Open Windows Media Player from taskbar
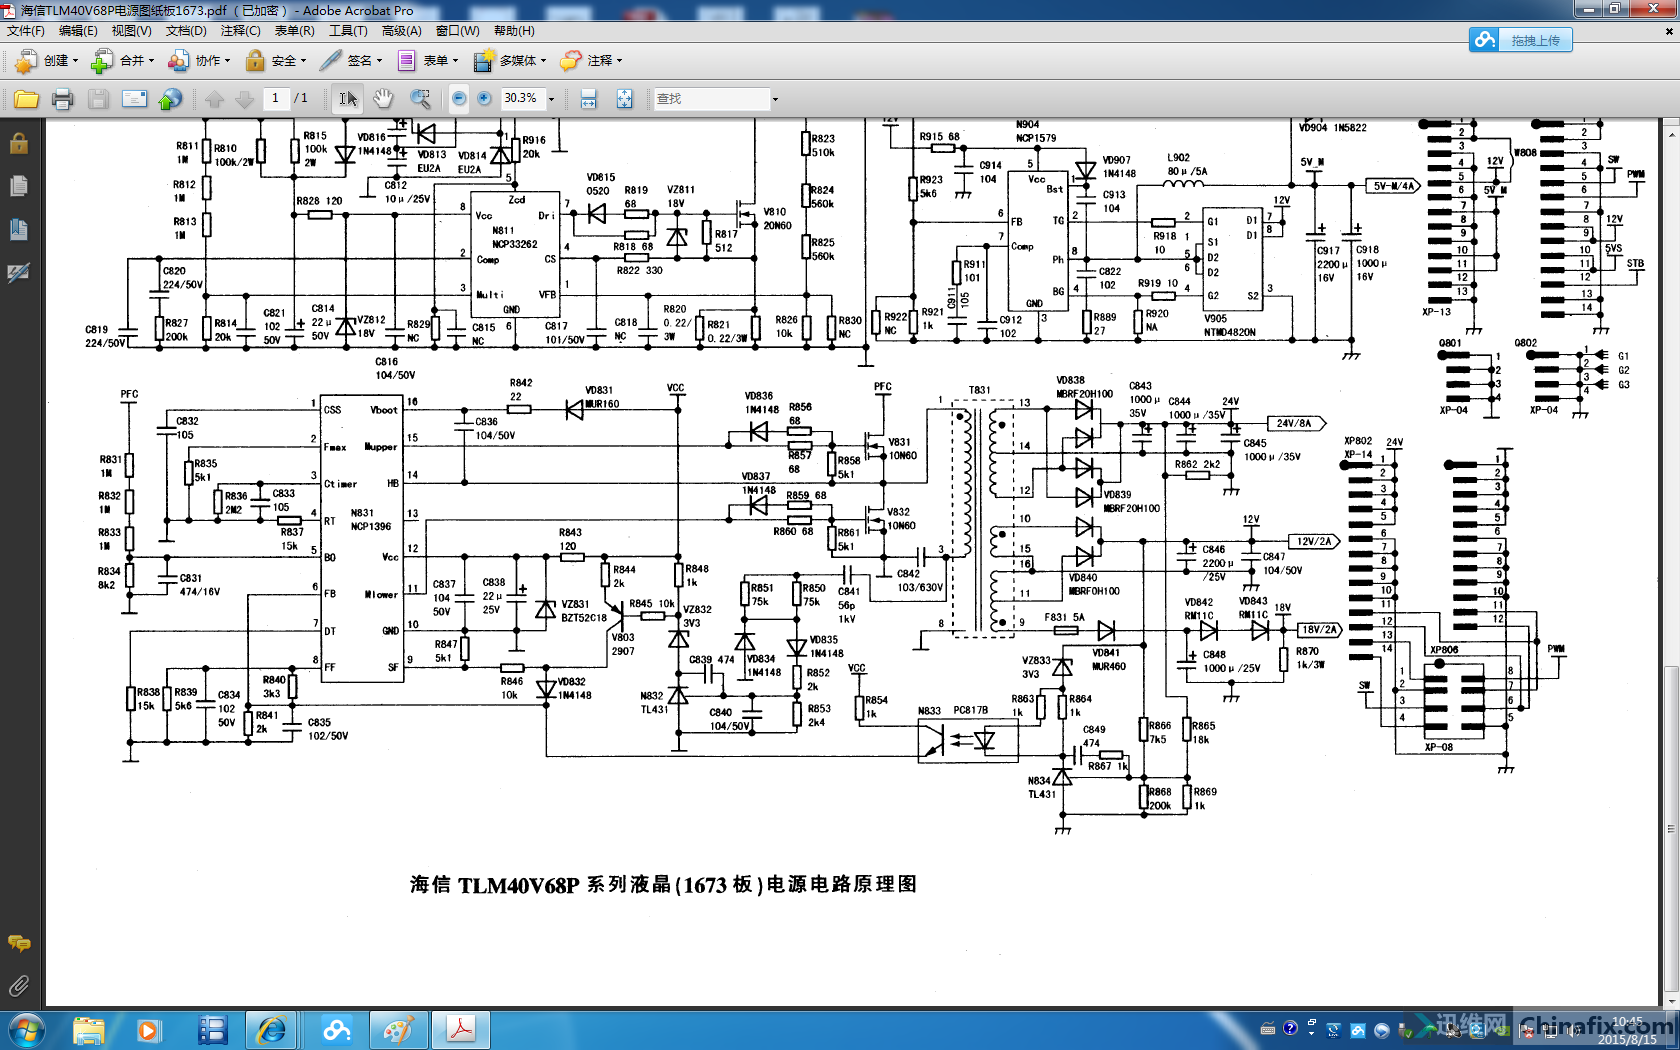The width and height of the screenshot is (1680, 1050). [x=149, y=1030]
